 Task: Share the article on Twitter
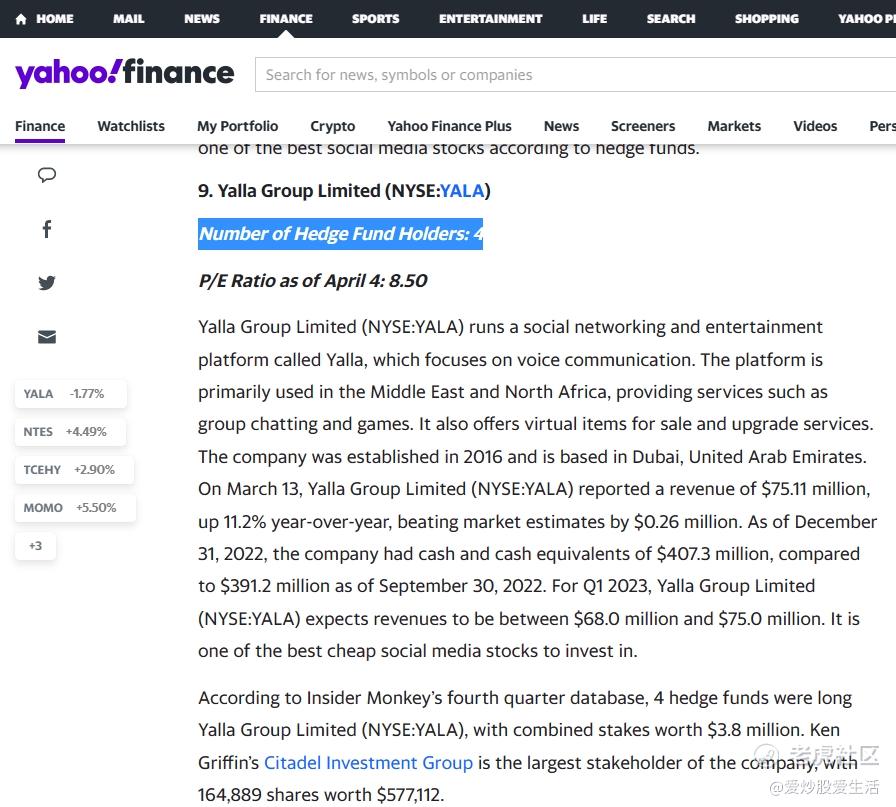47,283
